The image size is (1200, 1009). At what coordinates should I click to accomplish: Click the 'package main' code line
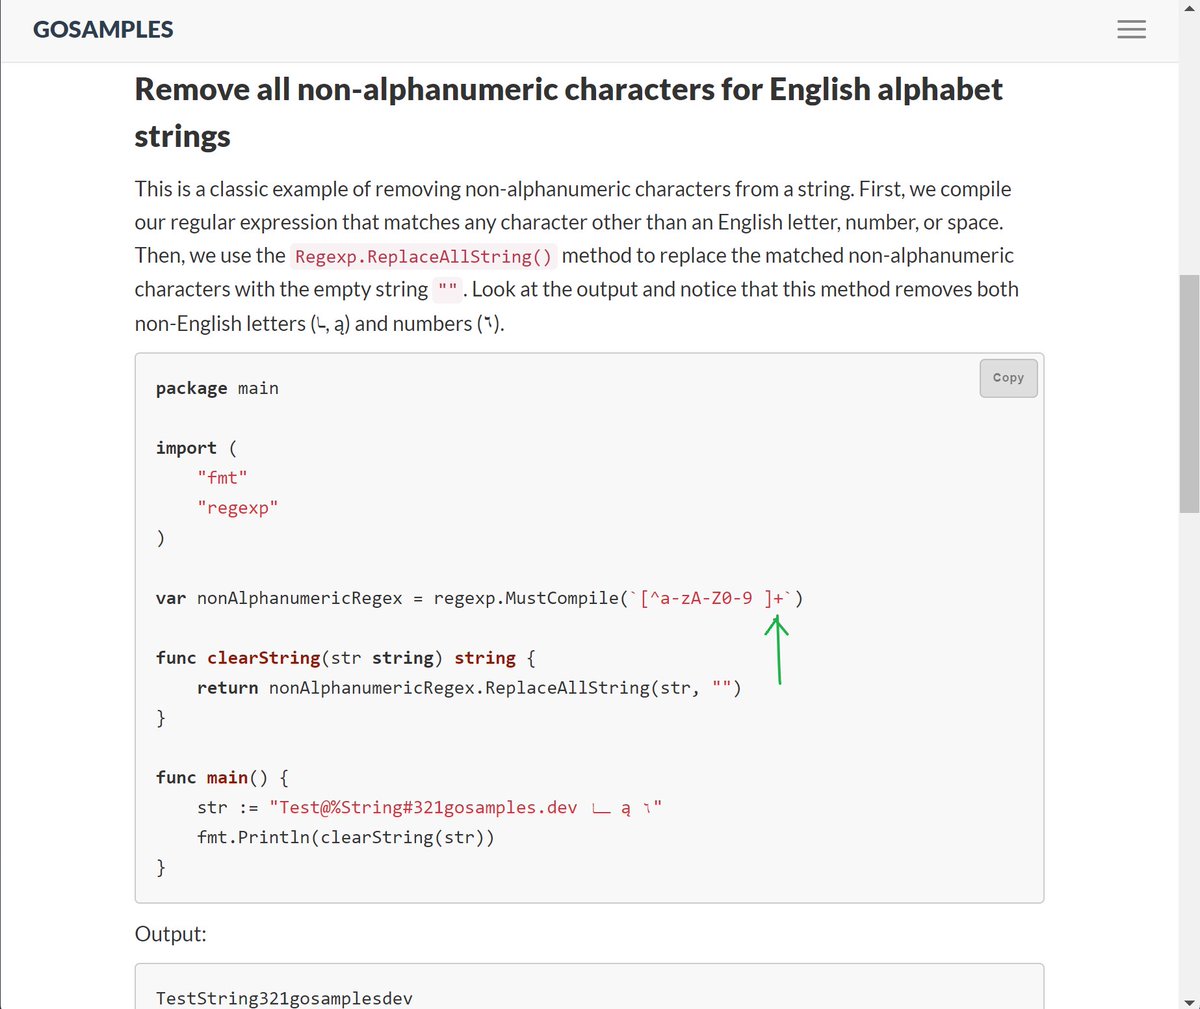pyautogui.click(x=217, y=388)
